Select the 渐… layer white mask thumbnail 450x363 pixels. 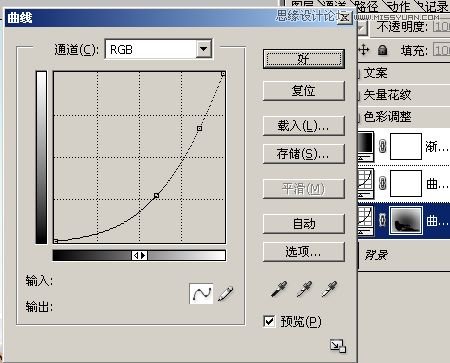[x=406, y=146]
